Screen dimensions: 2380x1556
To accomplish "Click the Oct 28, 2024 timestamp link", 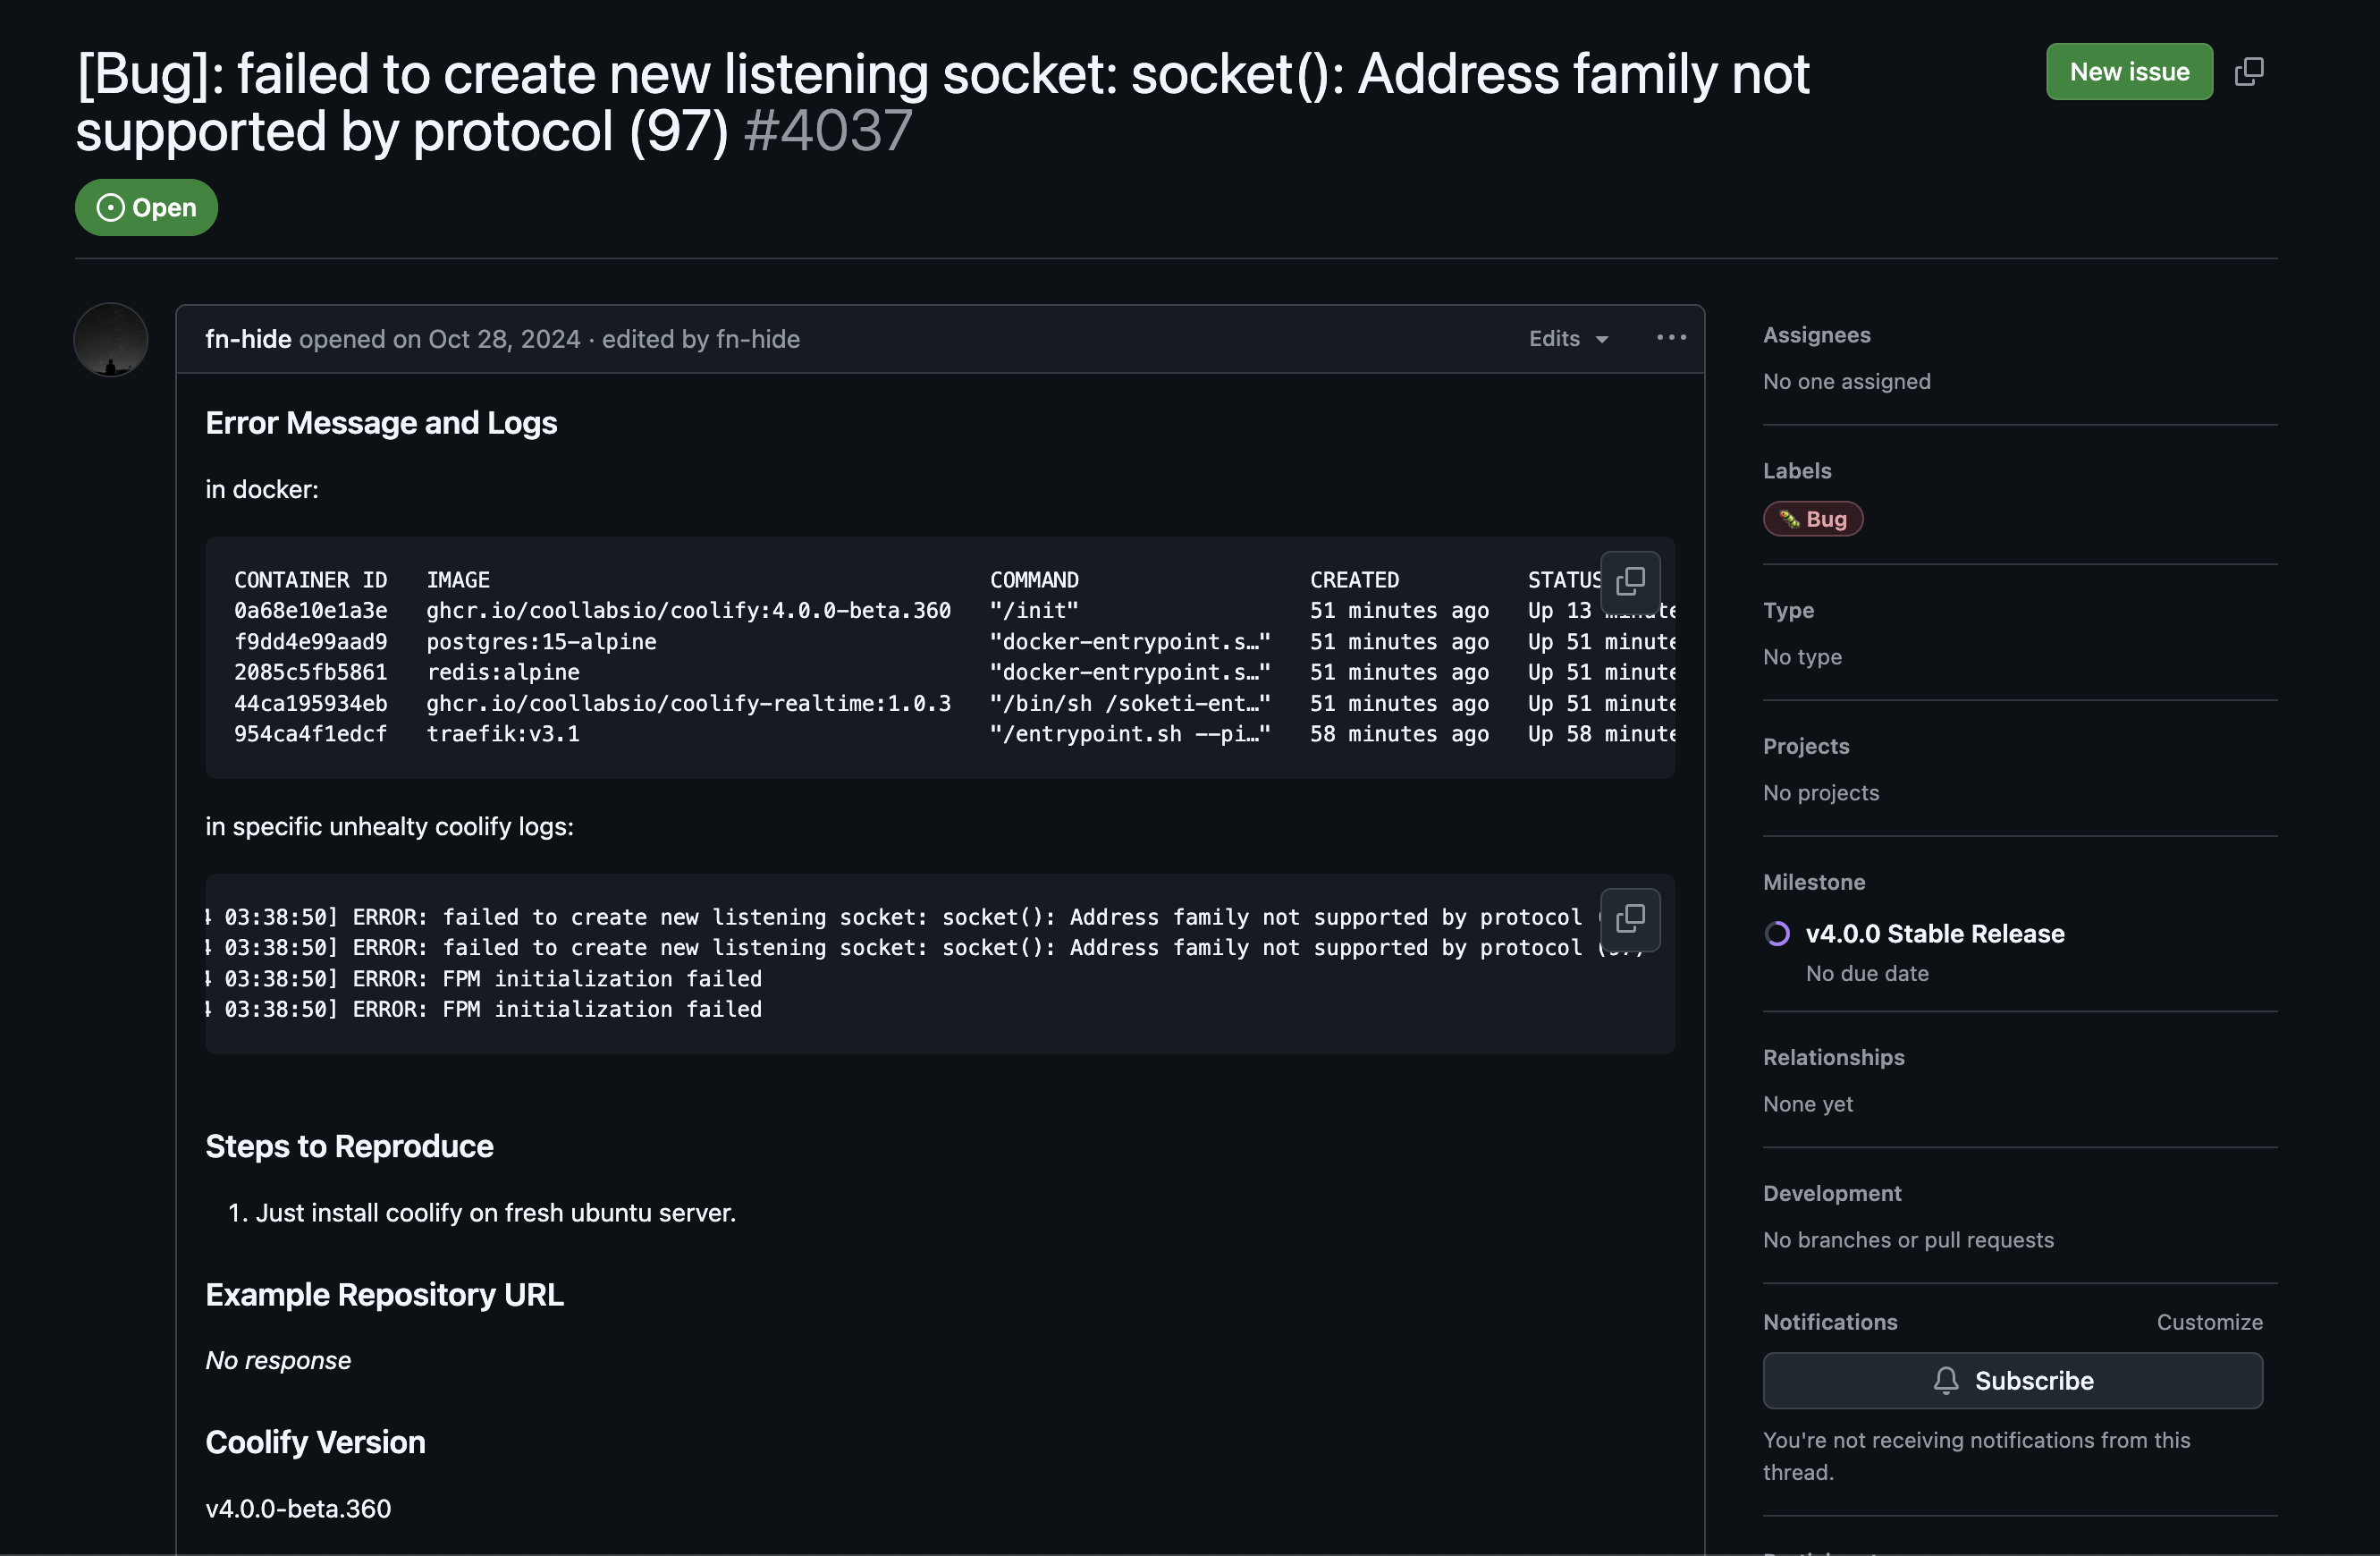I will (x=503, y=339).
